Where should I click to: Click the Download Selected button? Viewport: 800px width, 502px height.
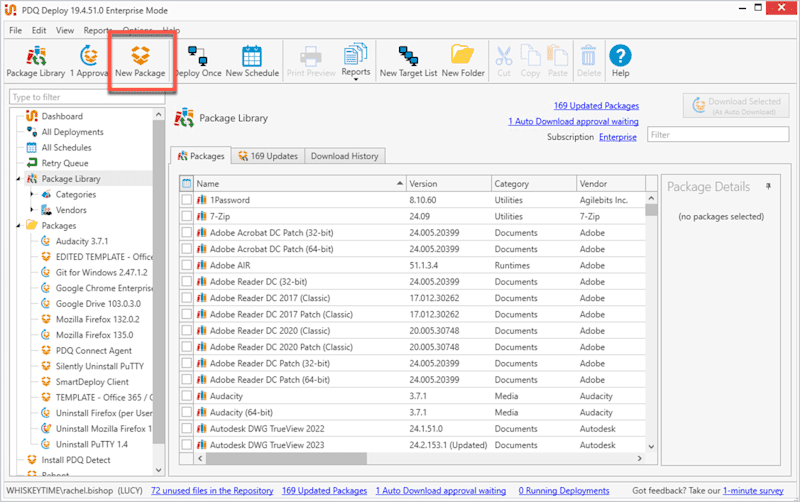coord(736,106)
